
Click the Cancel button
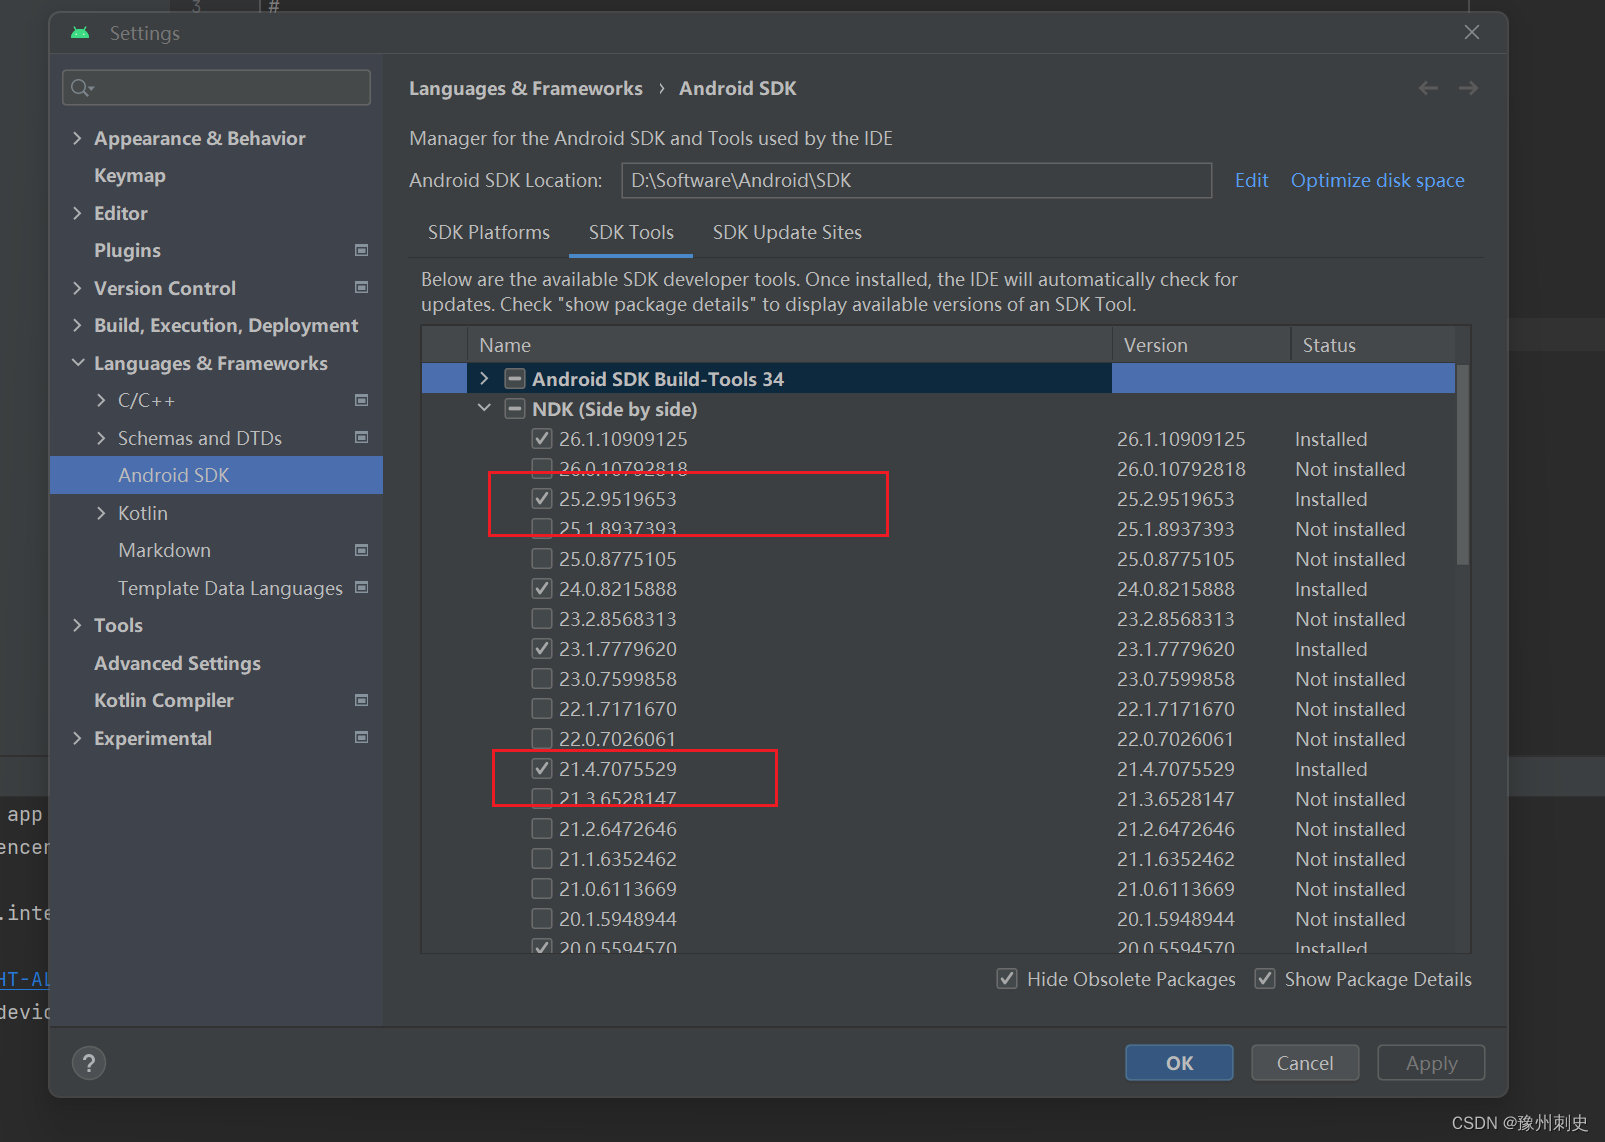pos(1305,1063)
